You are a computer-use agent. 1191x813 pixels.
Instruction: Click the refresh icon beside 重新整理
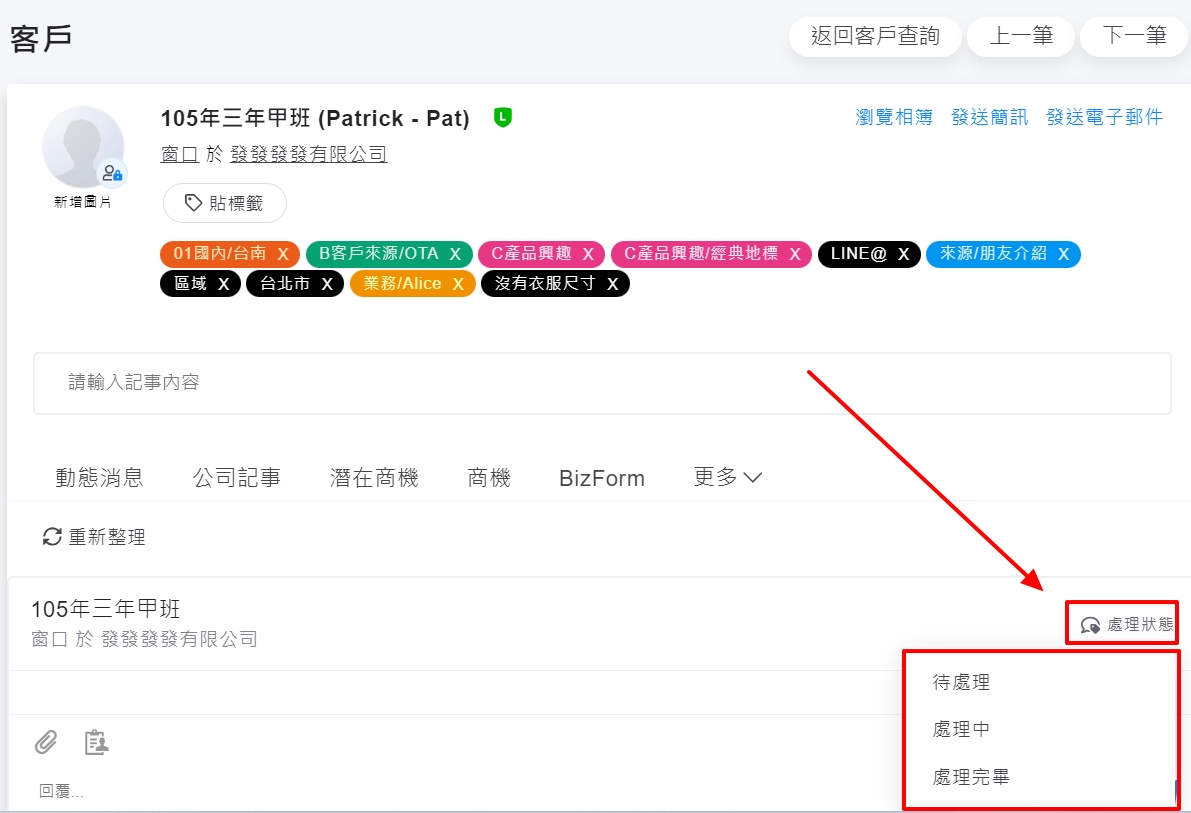52,537
